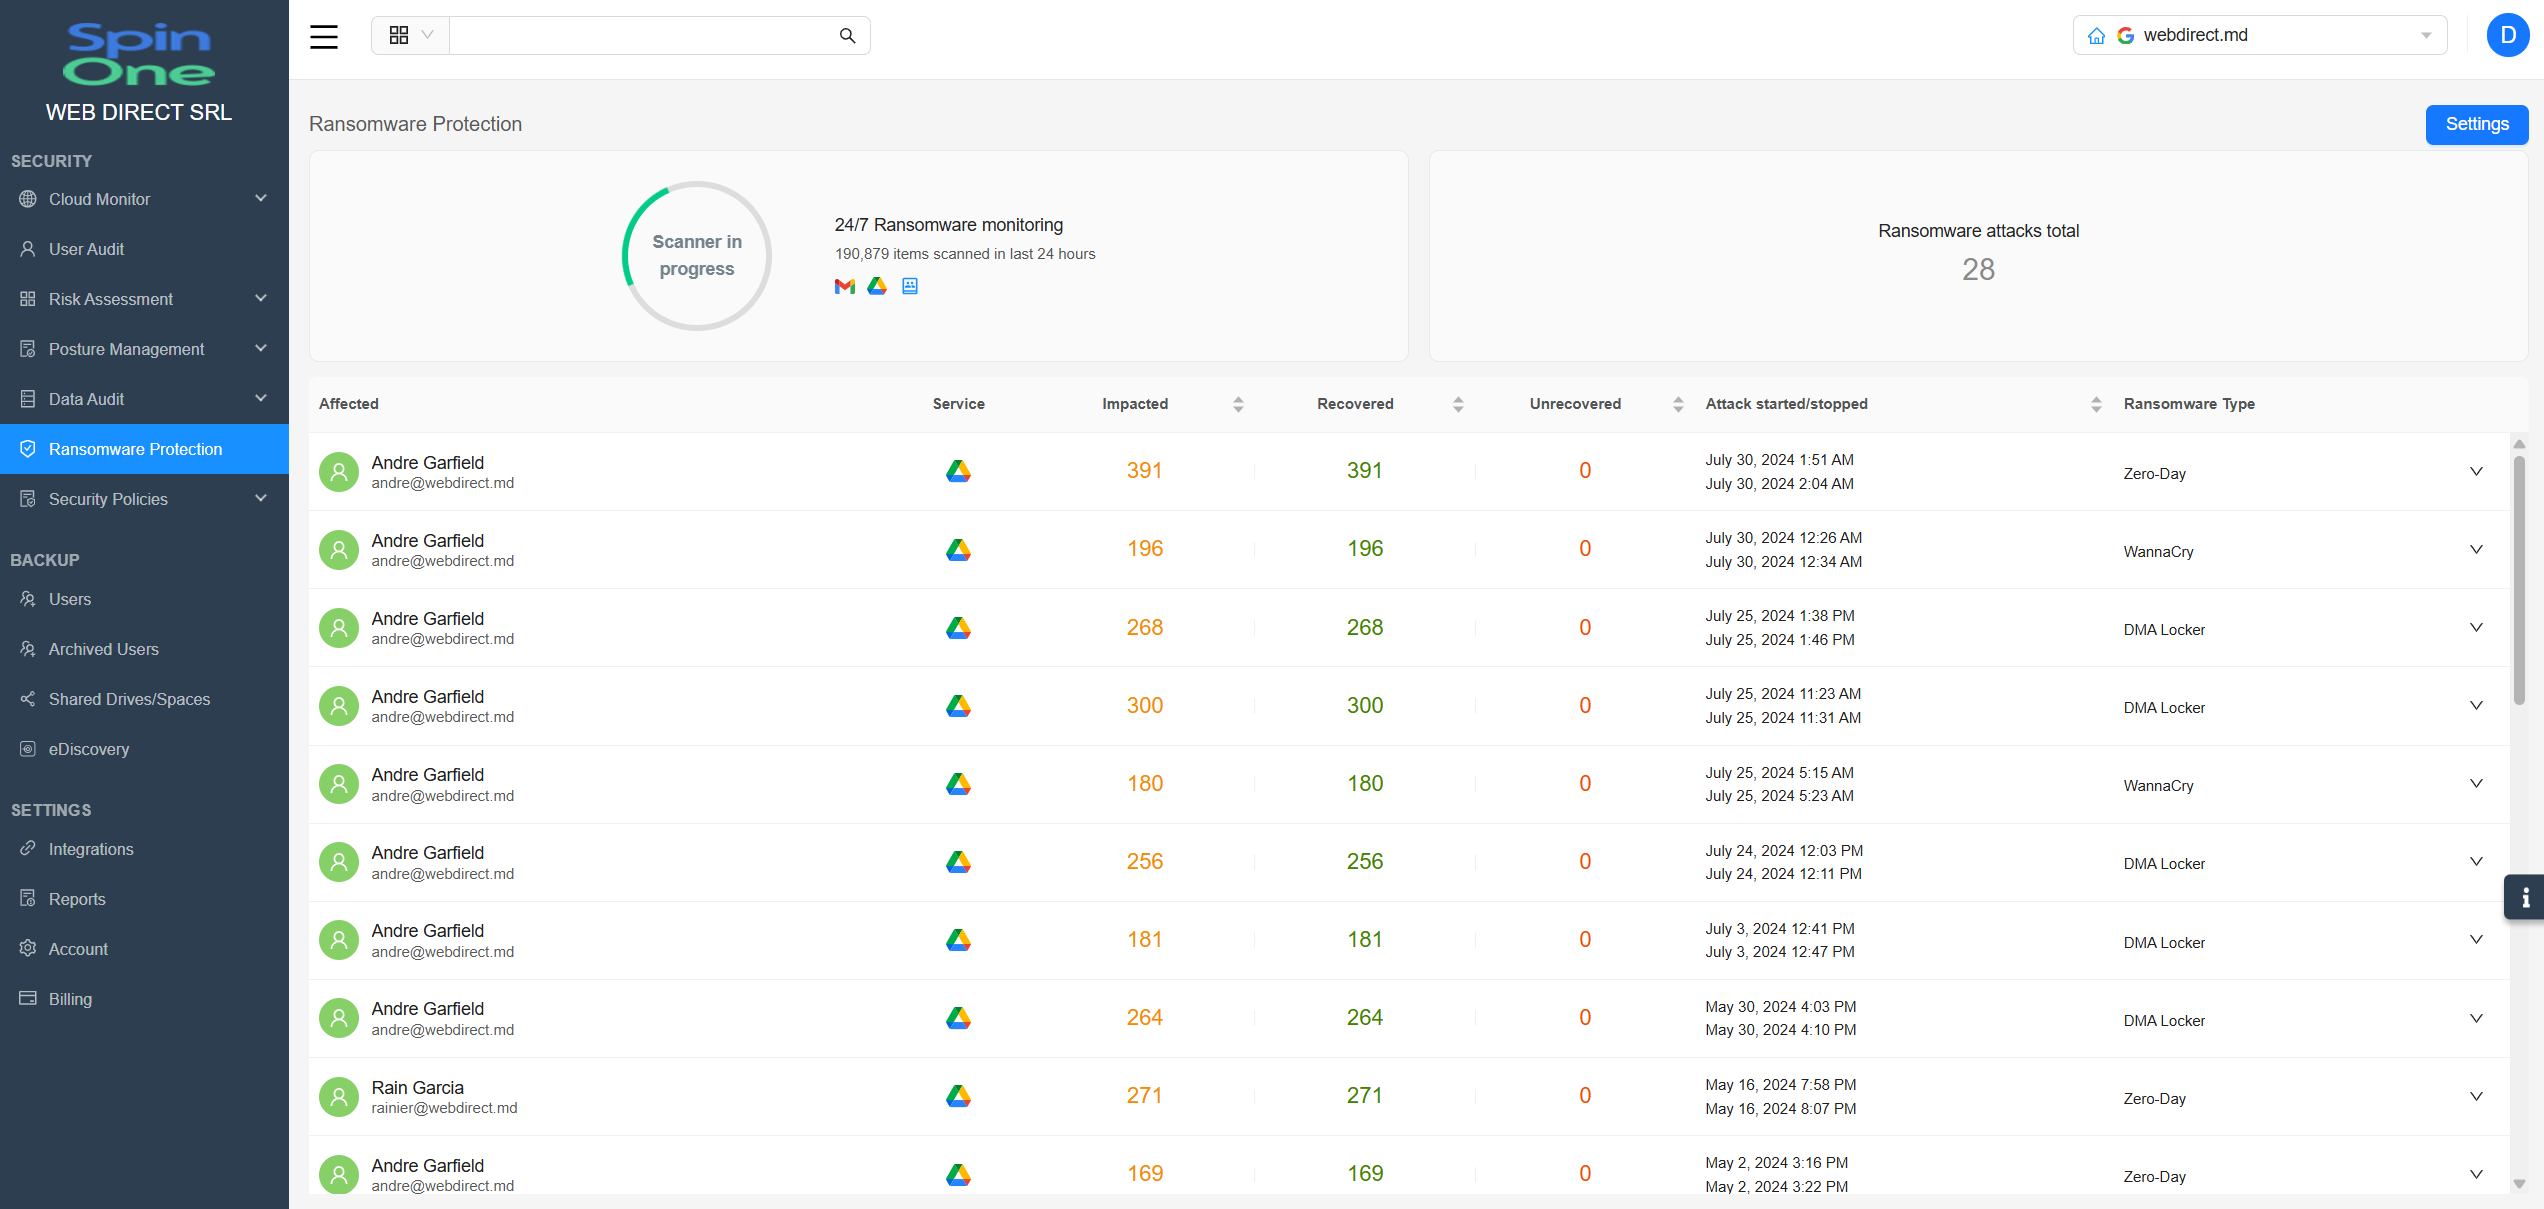Click the info icon on right edge
2544x1209 pixels.
[x=2525, y=897]
